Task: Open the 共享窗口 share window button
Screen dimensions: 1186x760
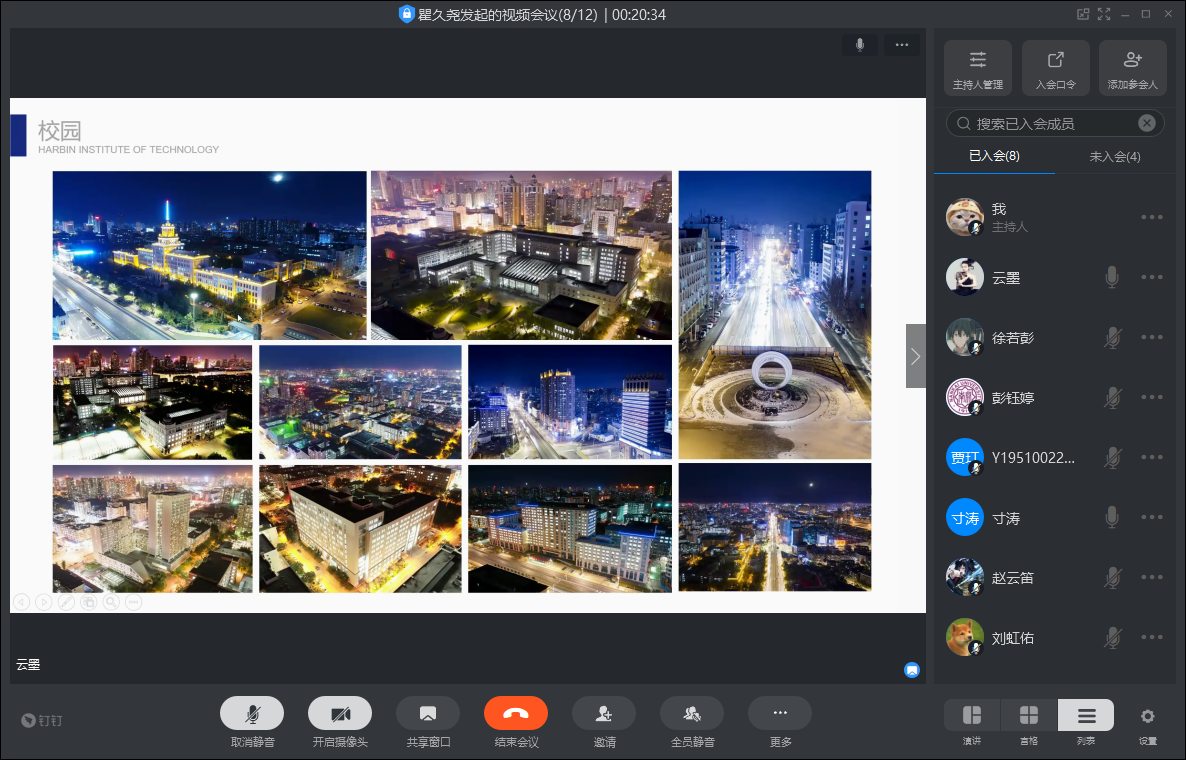Action: (428, 713)
